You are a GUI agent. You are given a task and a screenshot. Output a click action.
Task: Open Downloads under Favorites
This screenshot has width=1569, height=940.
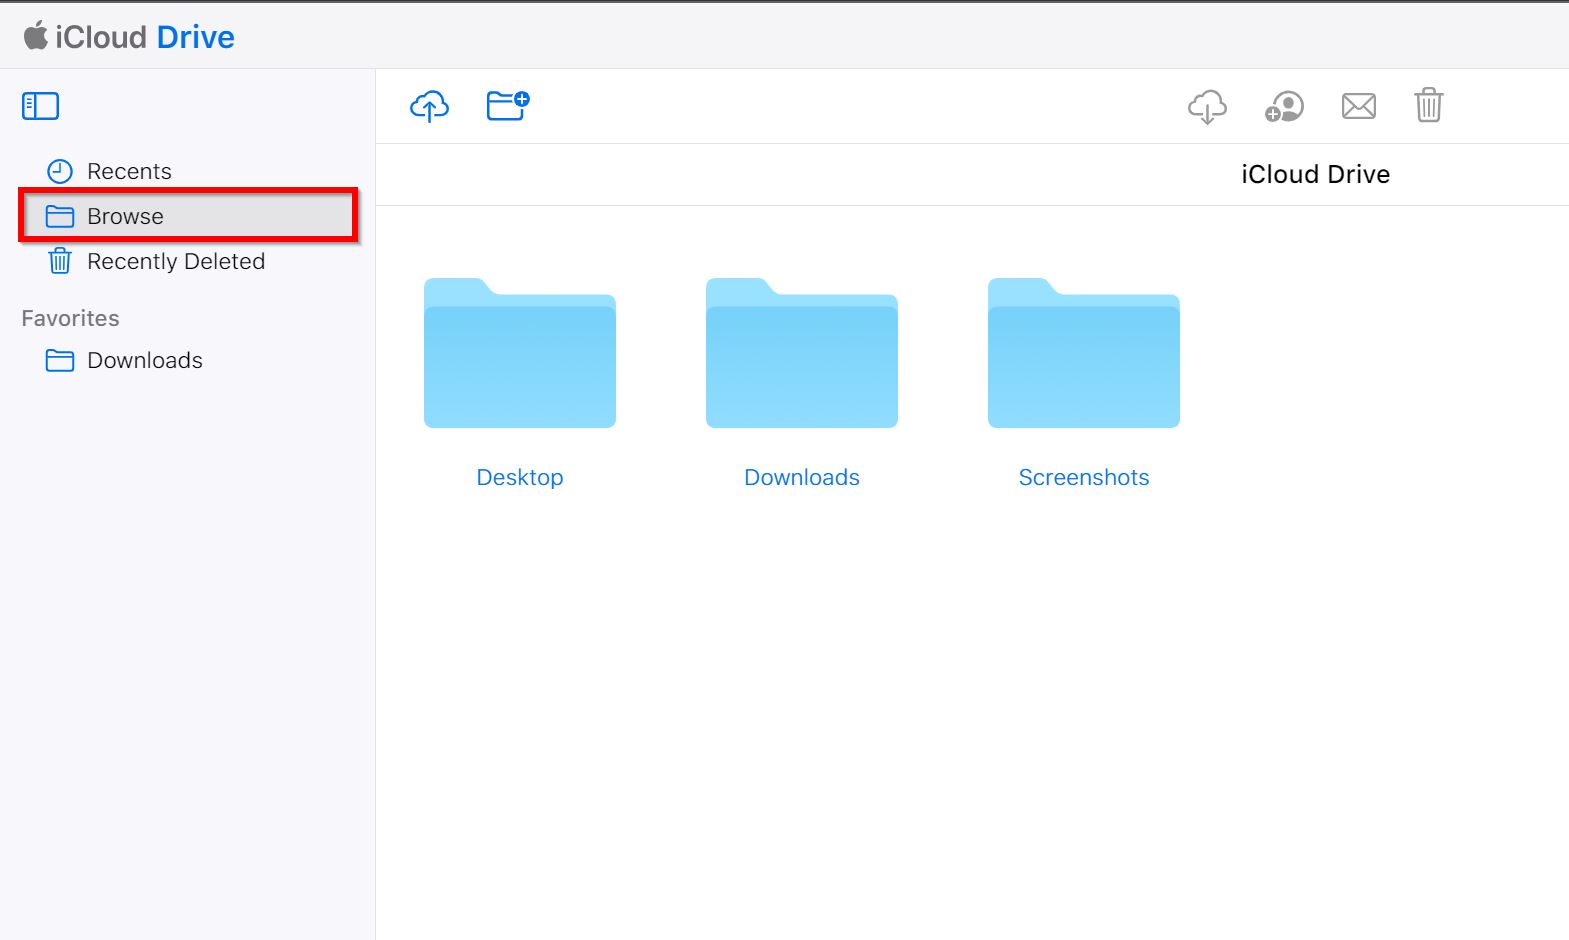tap(188, 360)
